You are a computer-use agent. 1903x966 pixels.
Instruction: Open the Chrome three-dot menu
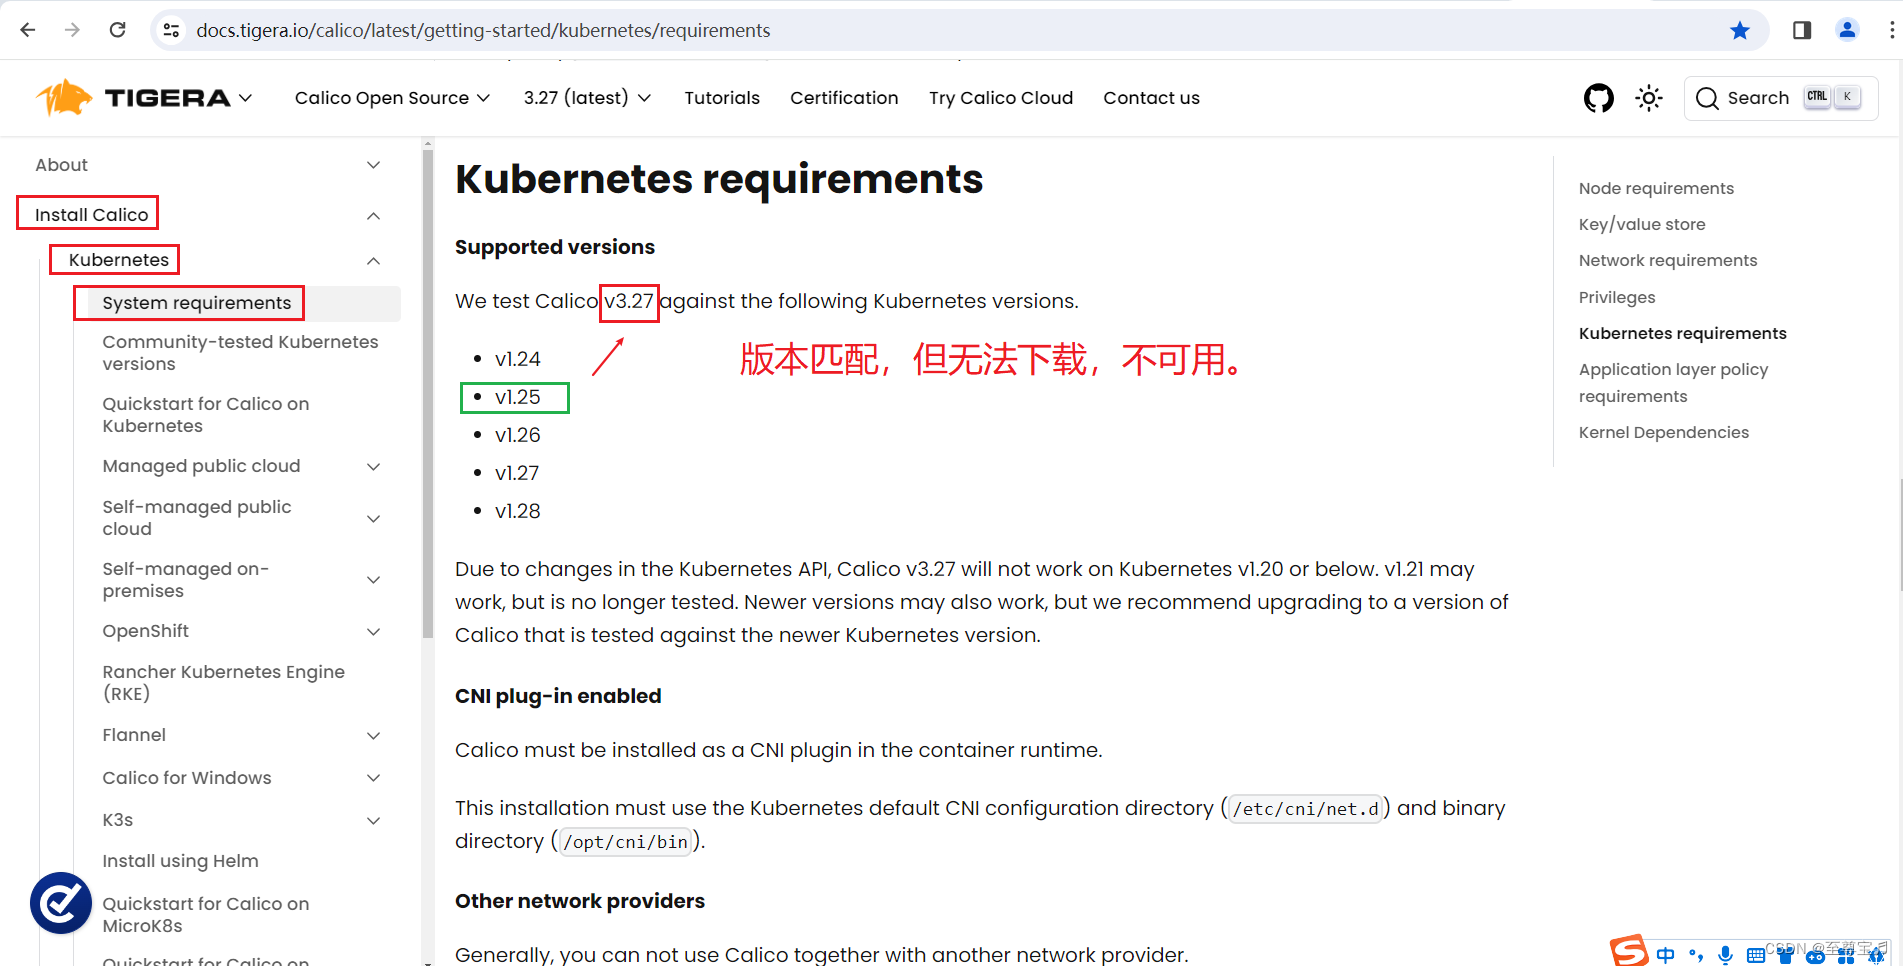point(1892,30)
